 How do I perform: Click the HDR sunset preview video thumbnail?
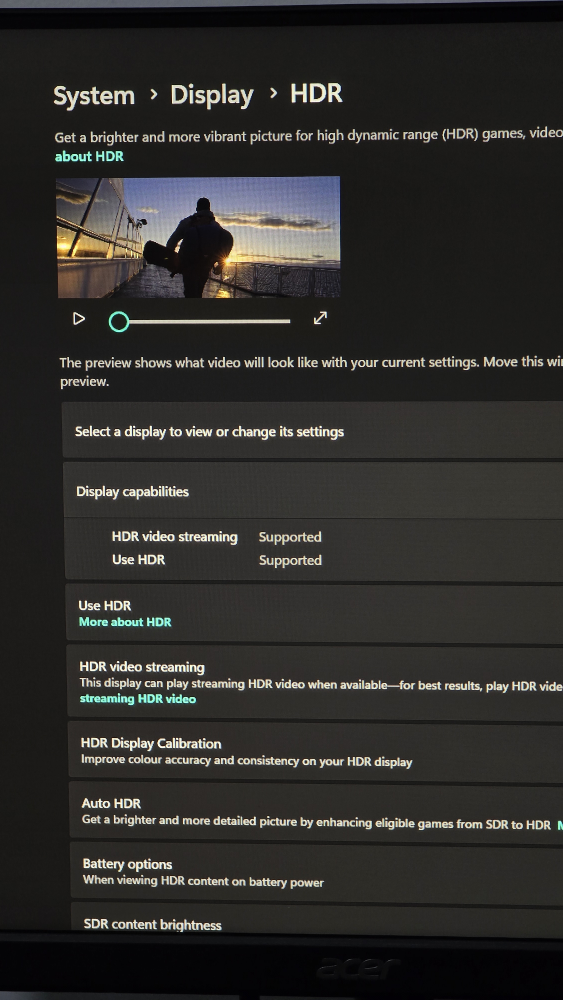(198, 237)
